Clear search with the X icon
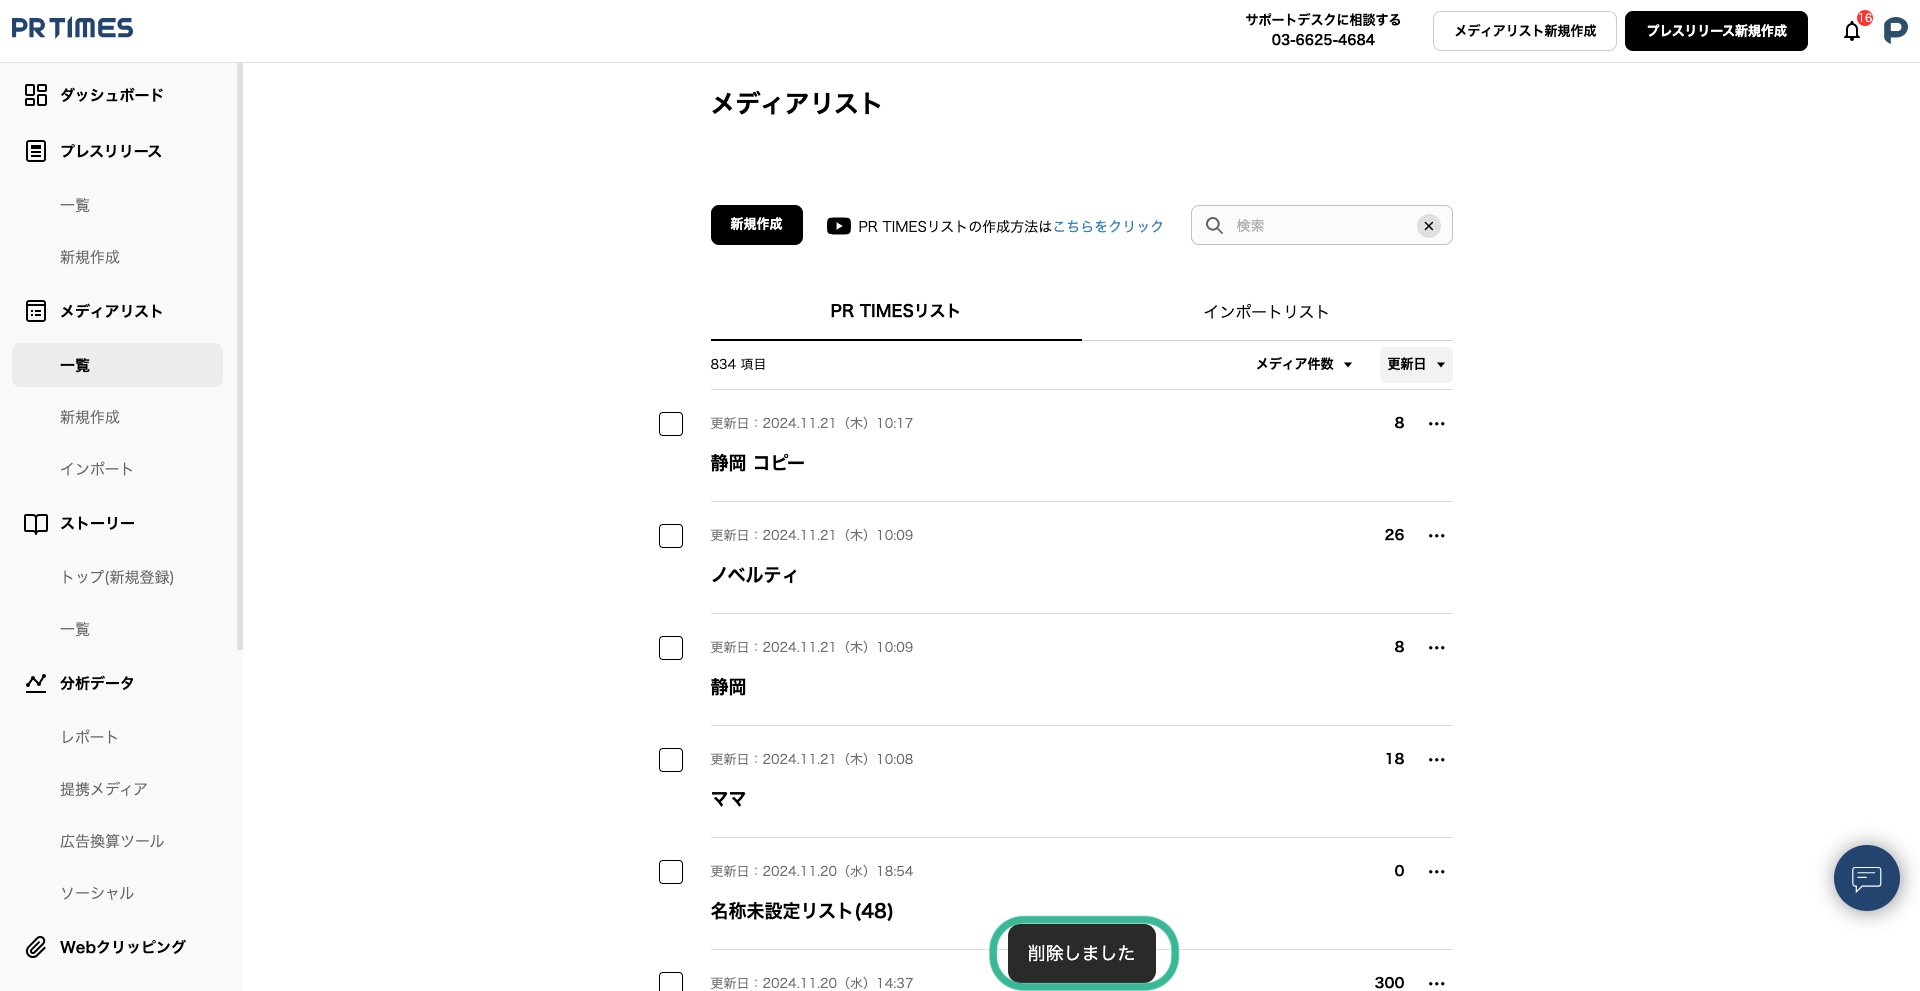 pos(1428,226)
